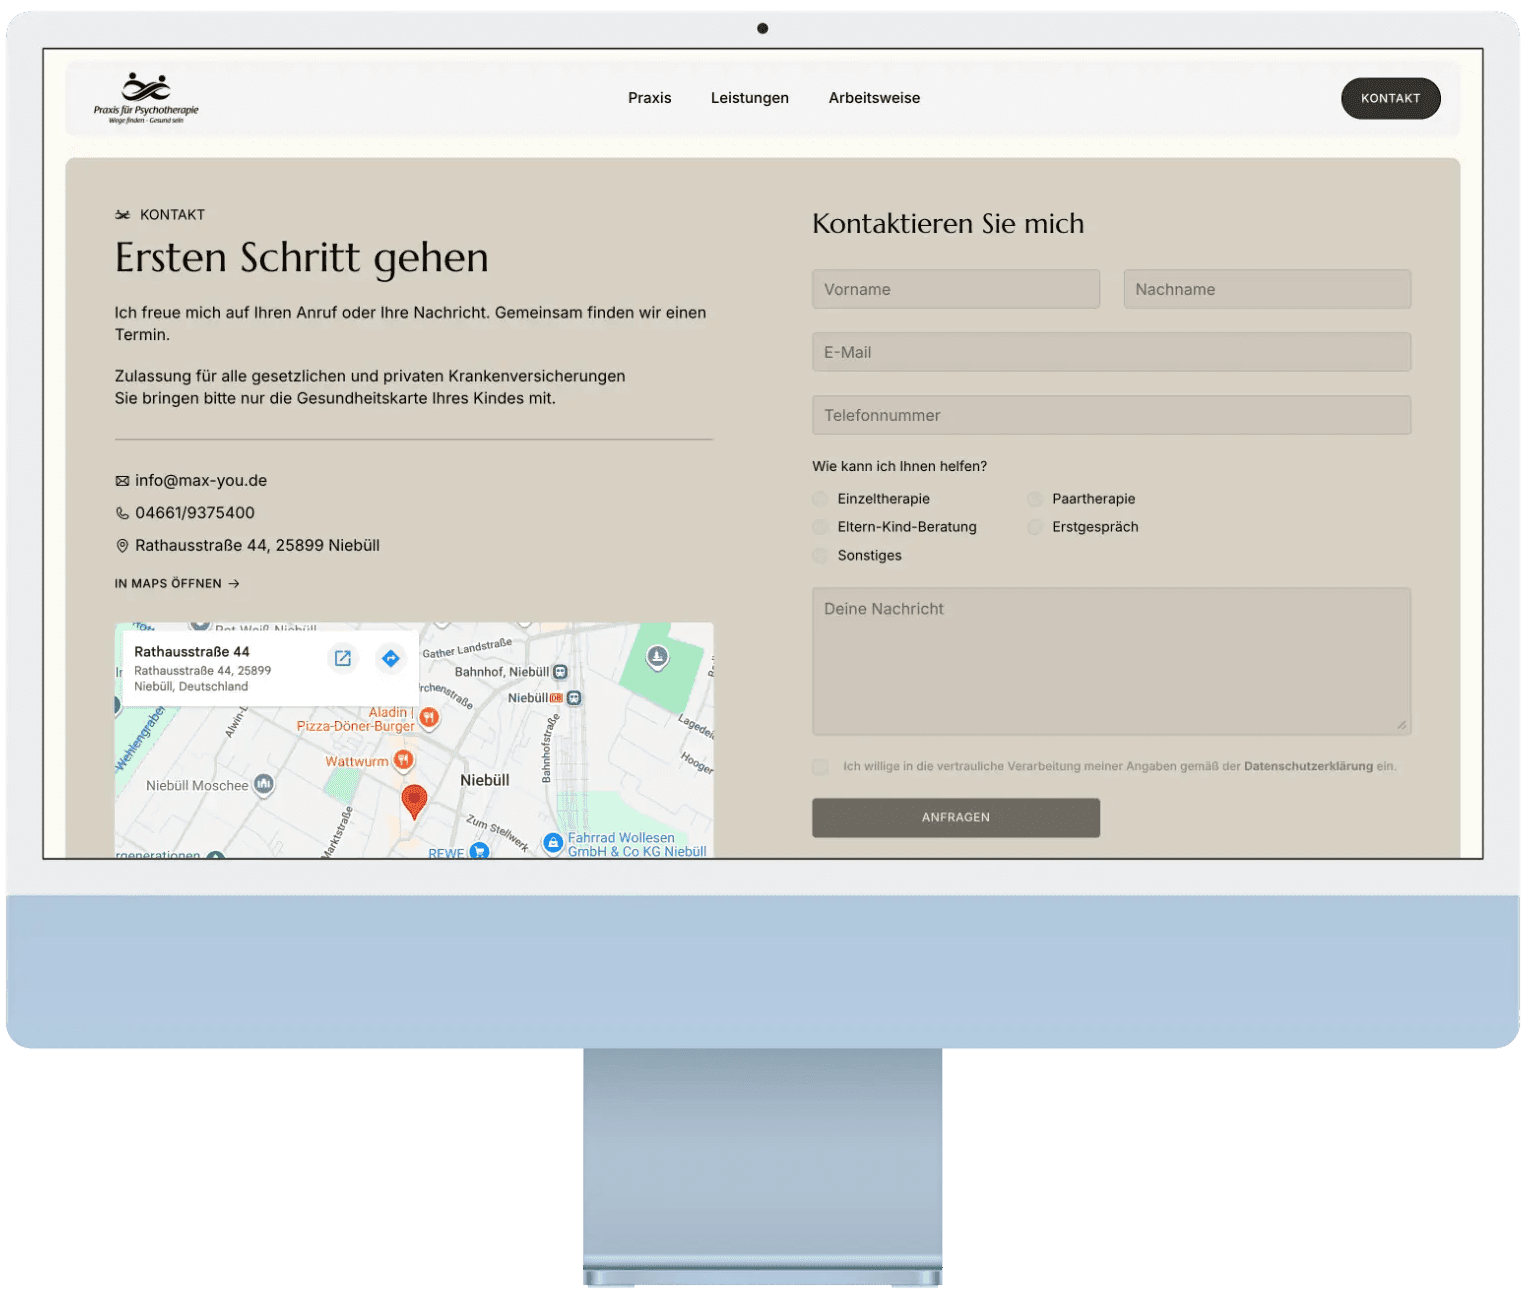Submit the form with ANFRAGEN button
Viewport: 1526px width, 1289px height.
pos(955,817)
